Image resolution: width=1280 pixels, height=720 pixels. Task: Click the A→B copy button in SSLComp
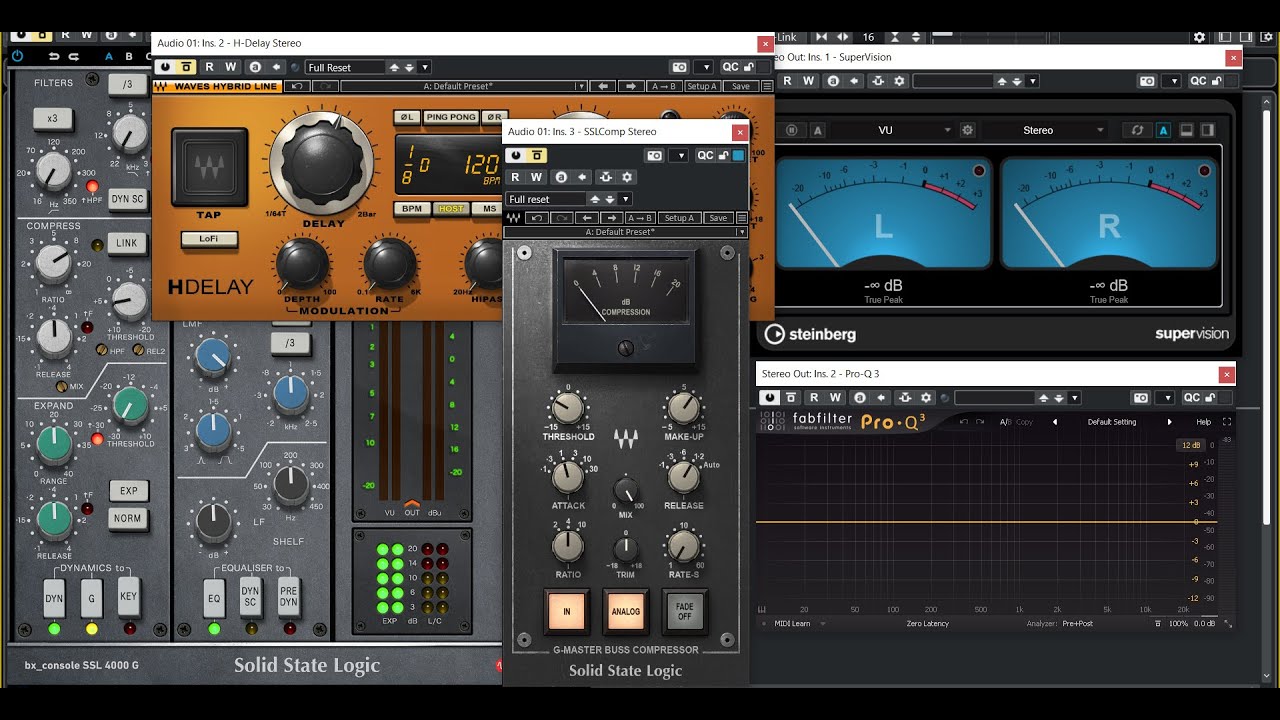coord(640,218)
